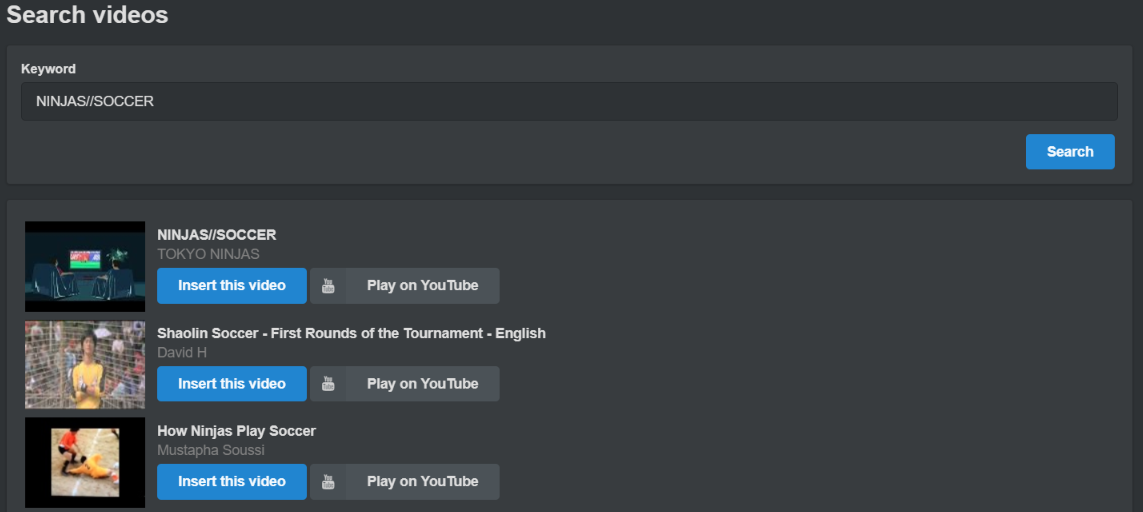Select the Shaolin Soccer First Rounds title
1143x512 pixels.
(x=351, y=333)
